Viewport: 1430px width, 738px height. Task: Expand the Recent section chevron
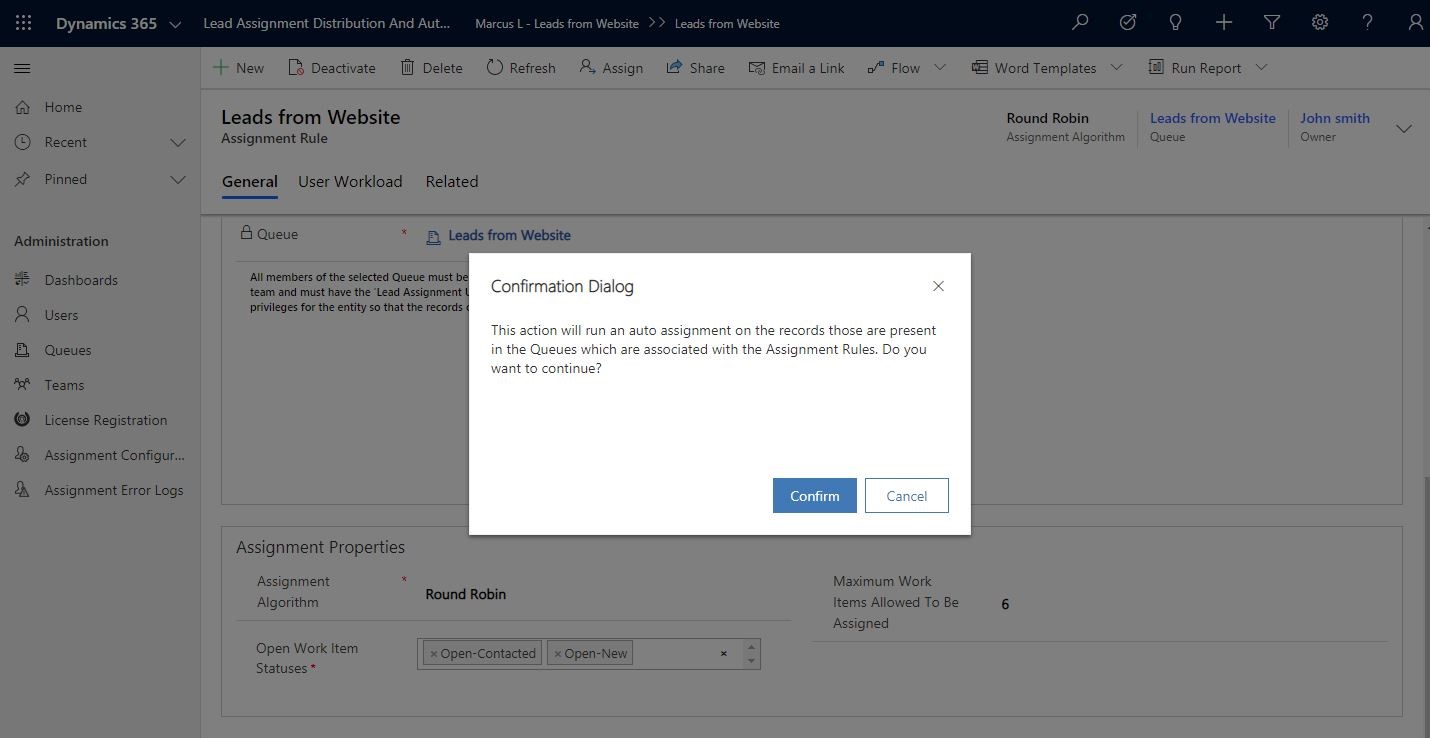(x=178, y=143)
